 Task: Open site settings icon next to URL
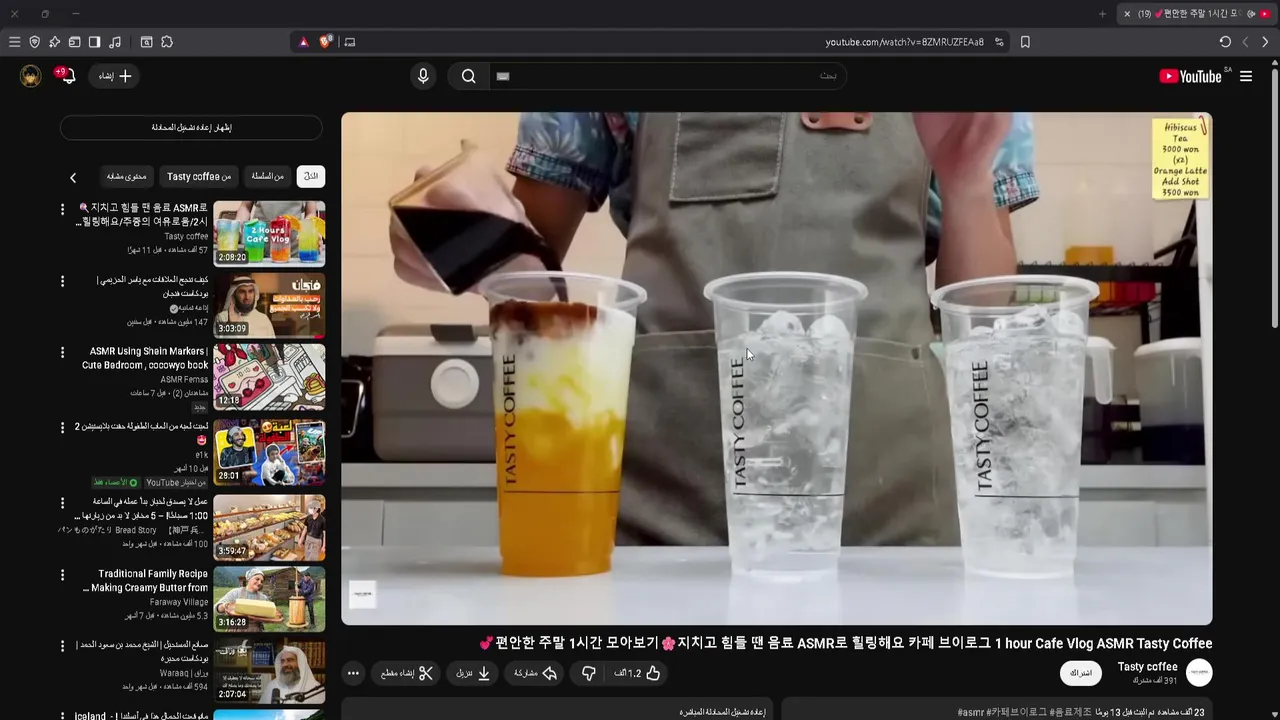click(x=999, y=42)
